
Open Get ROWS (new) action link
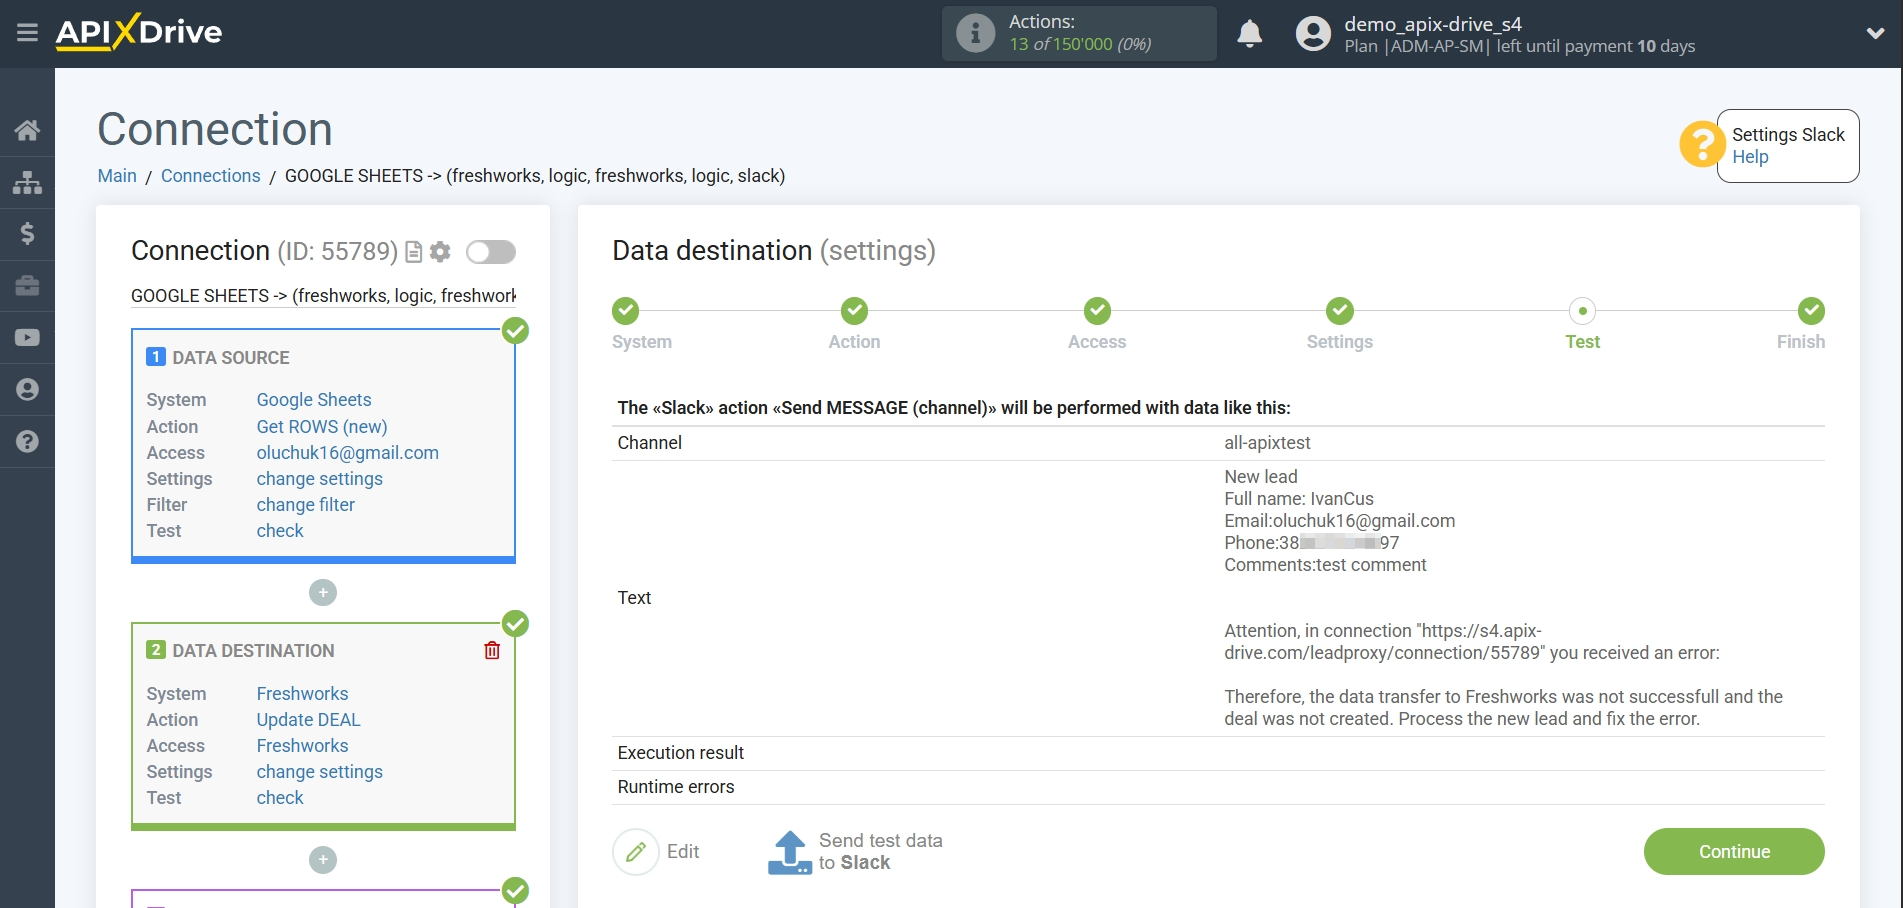(x=322, y=427)
